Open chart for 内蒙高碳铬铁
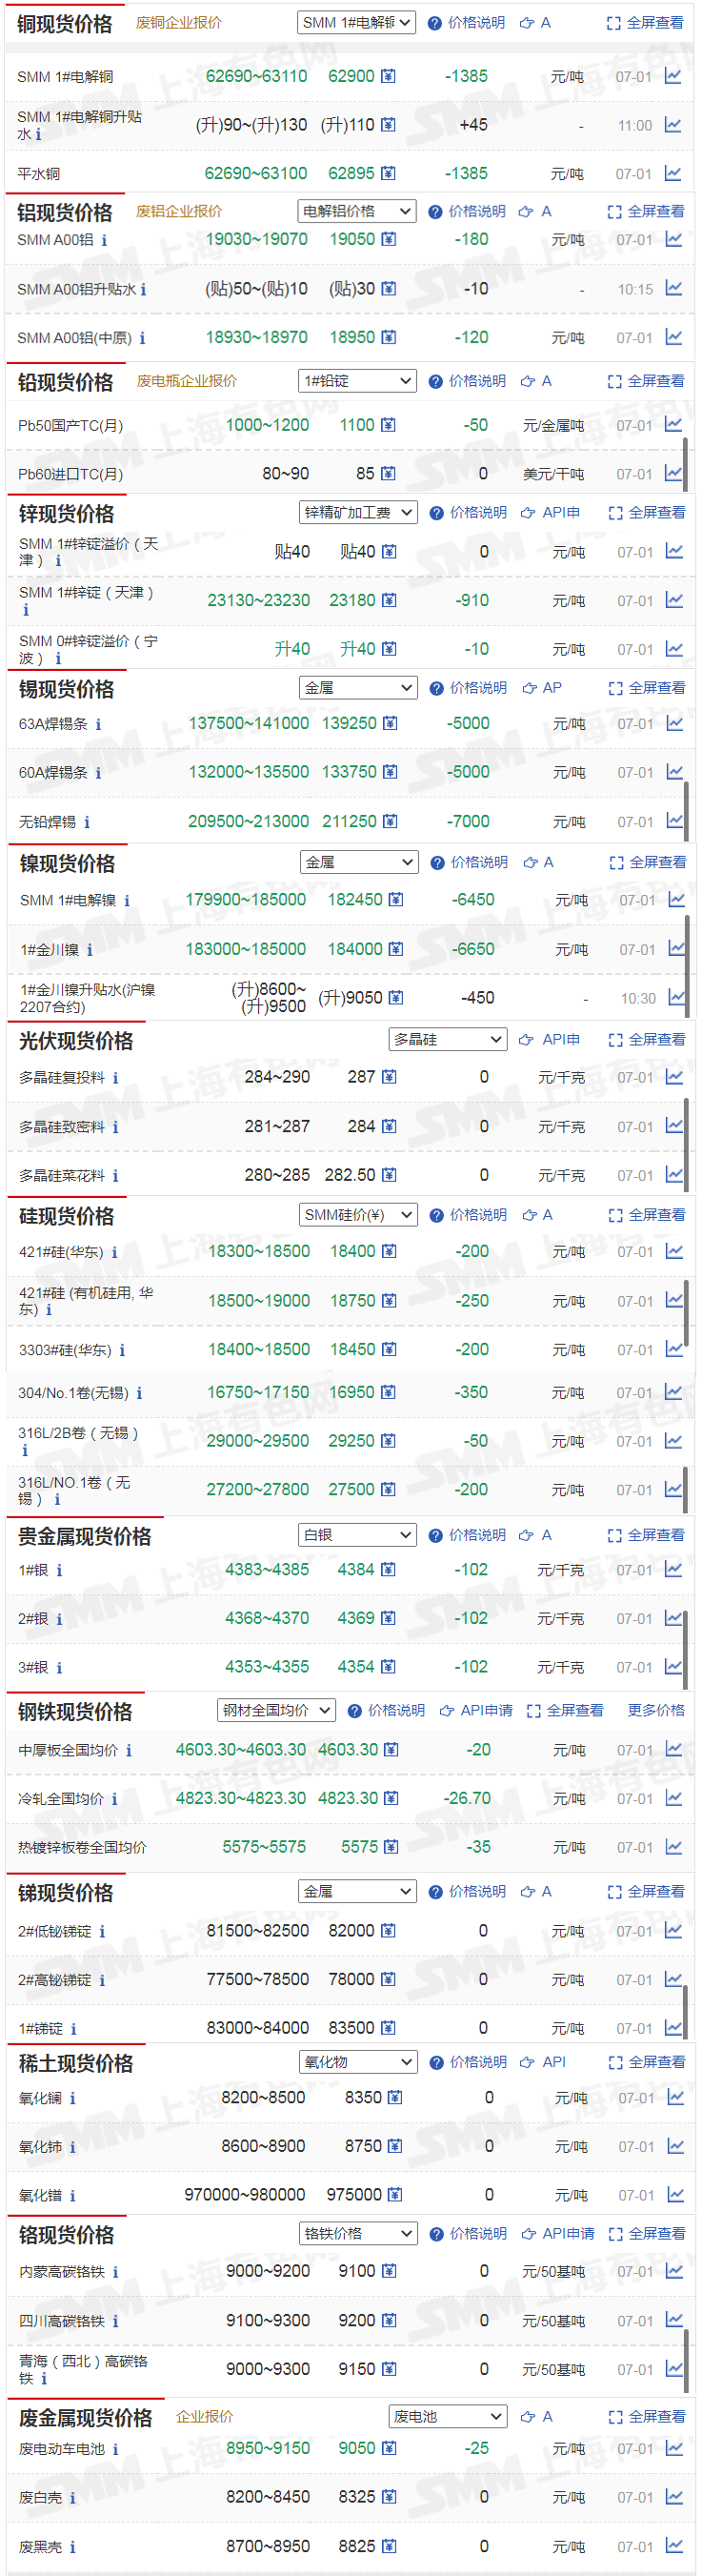 (675, 2271)
